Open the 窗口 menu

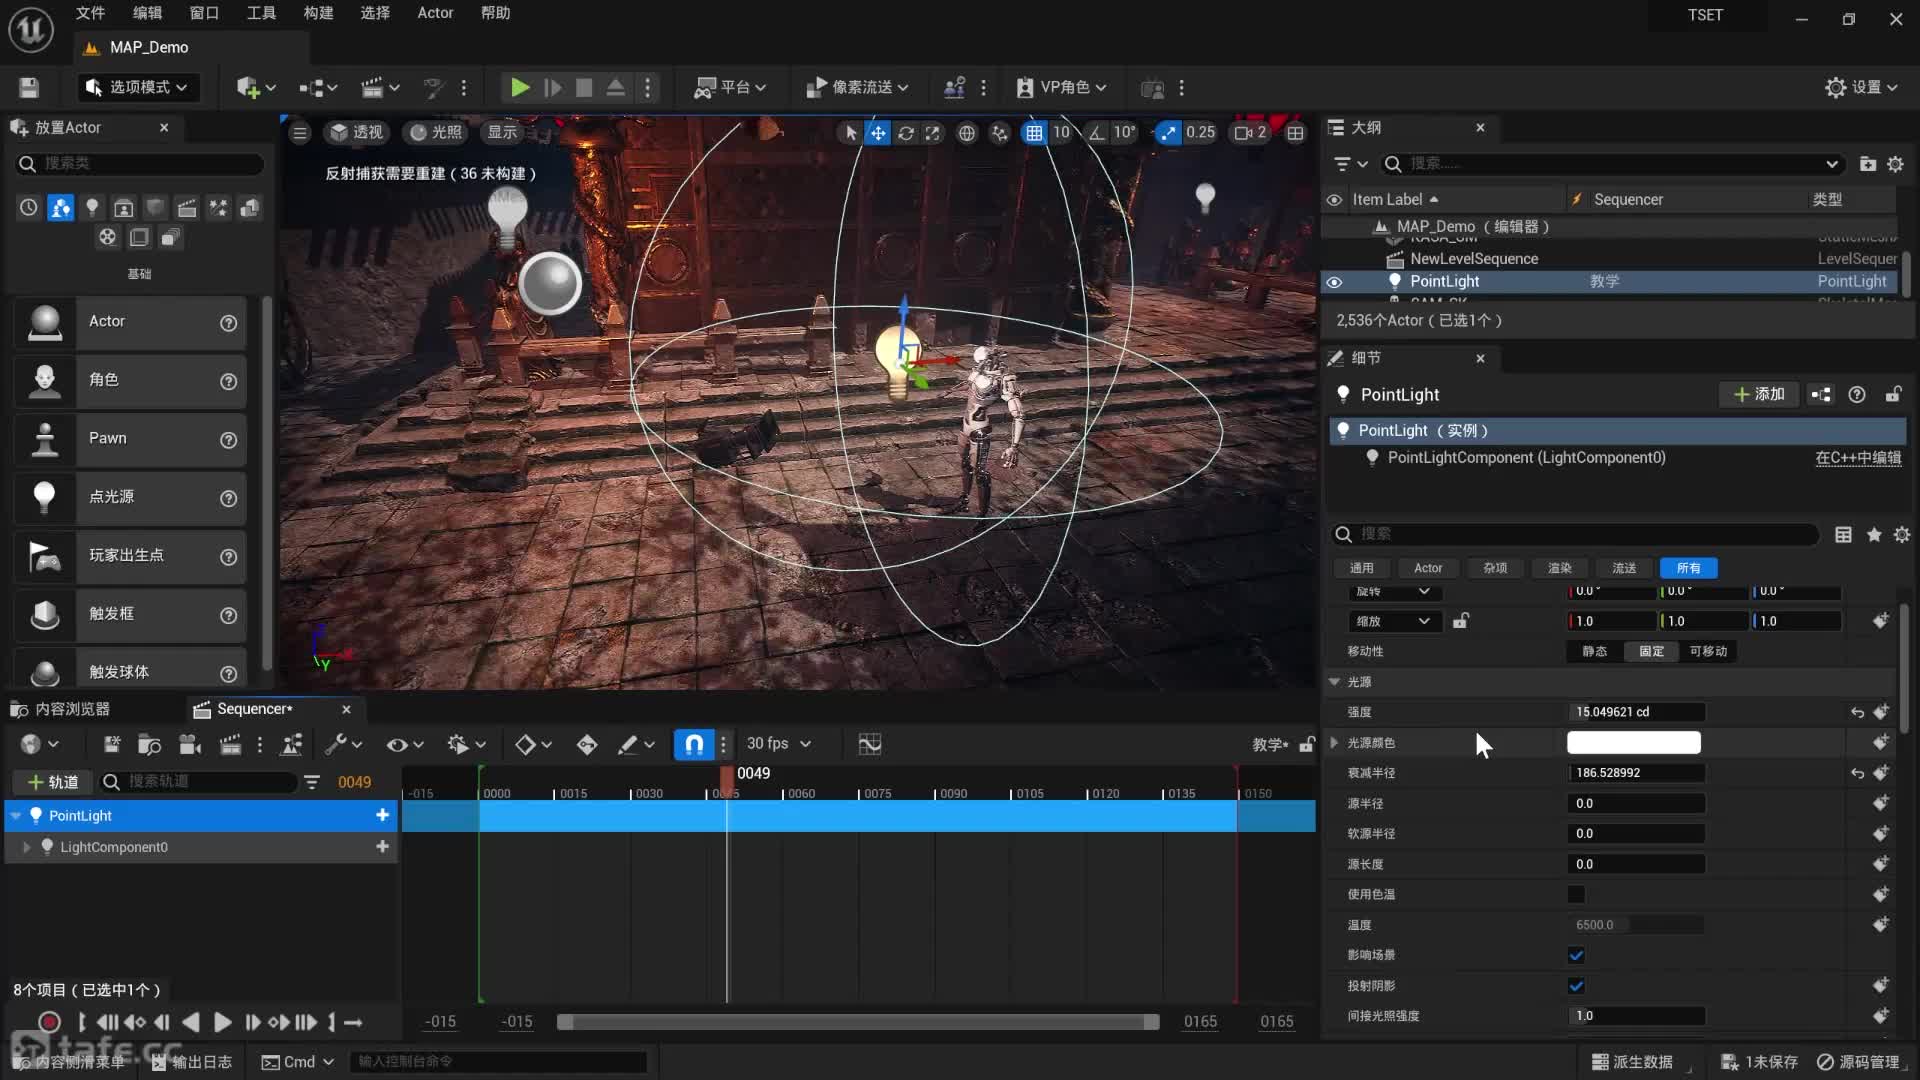(204, 13)
